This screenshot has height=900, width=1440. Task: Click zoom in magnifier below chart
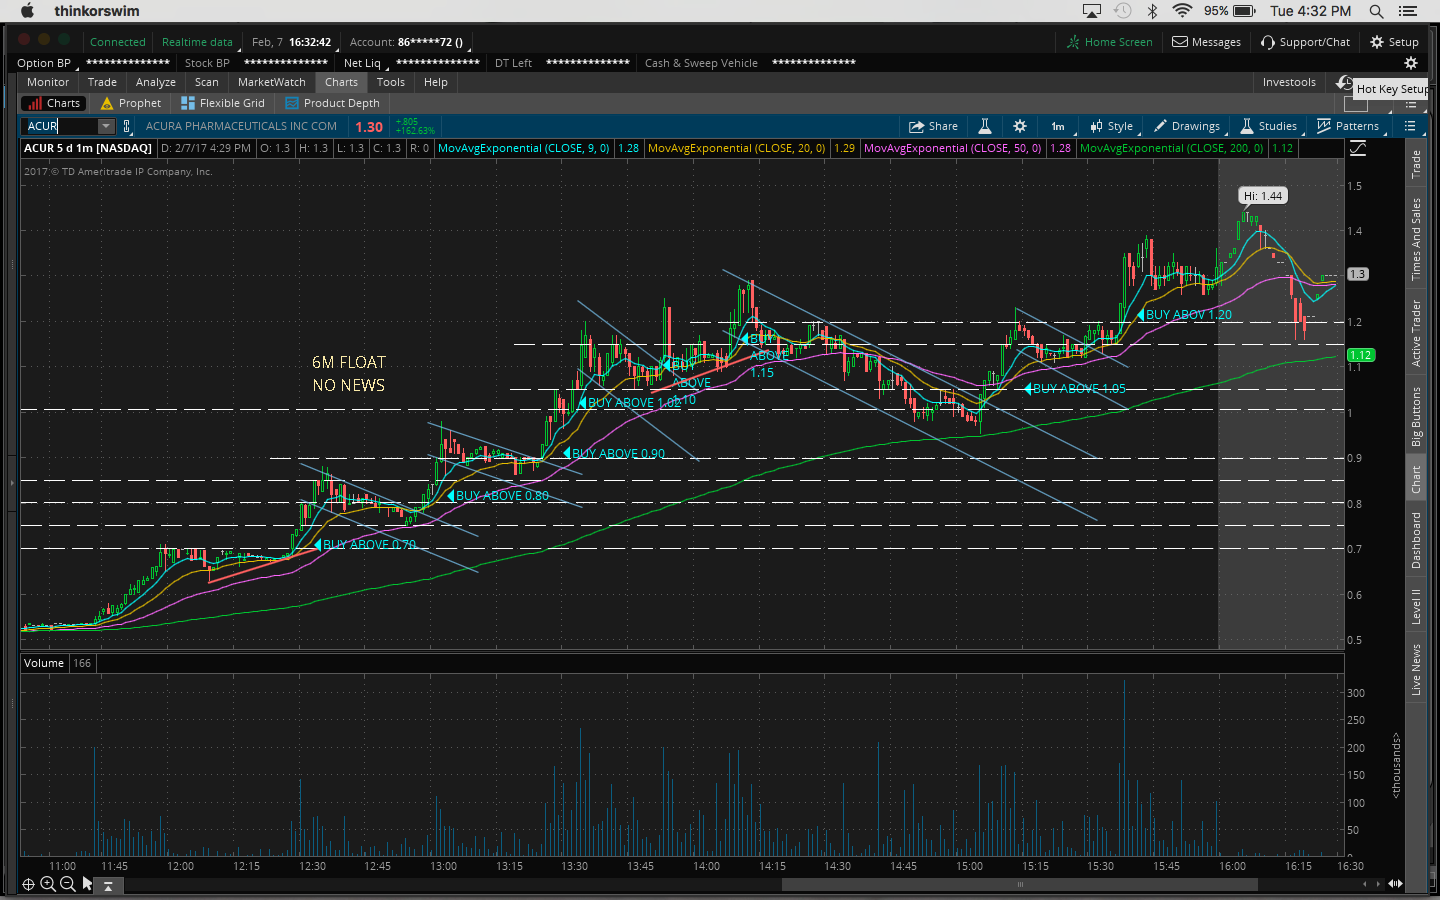[47, 884]
